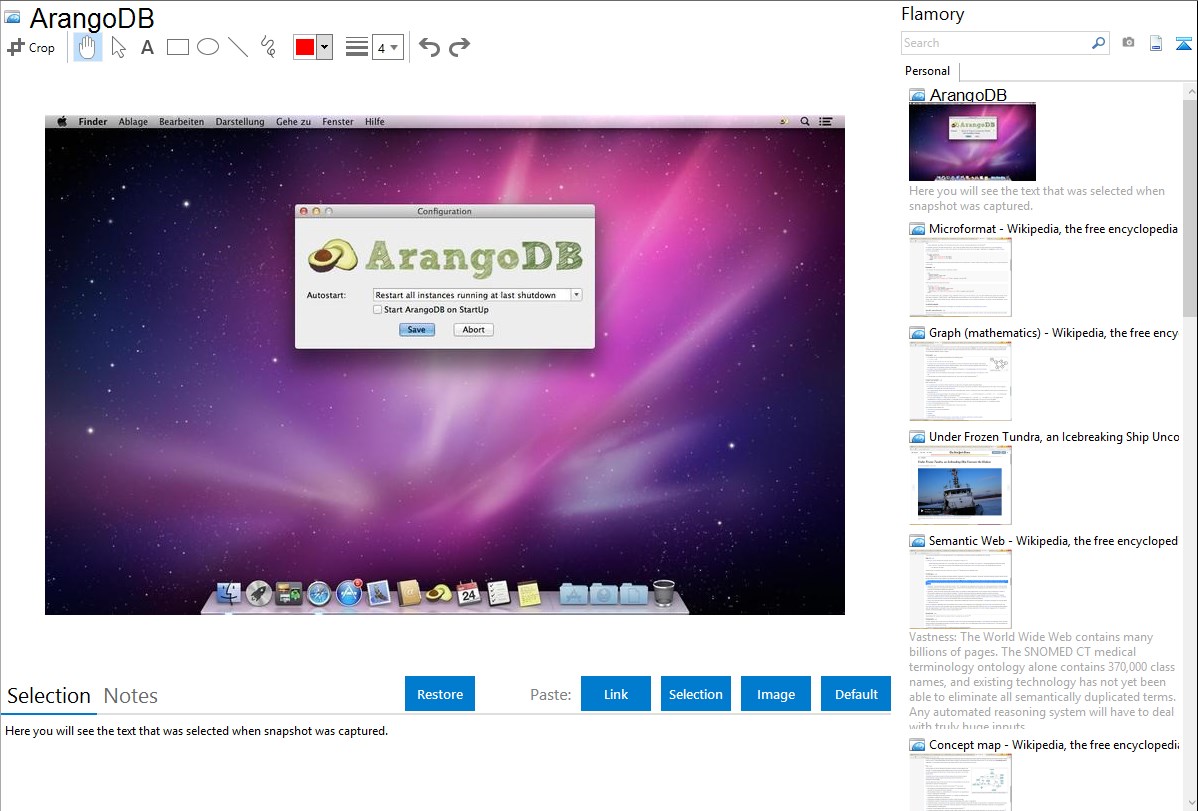Click the Contacts address book icon in the Dock
Viewport: 1198px width, 811px height.
pos(409,592)
